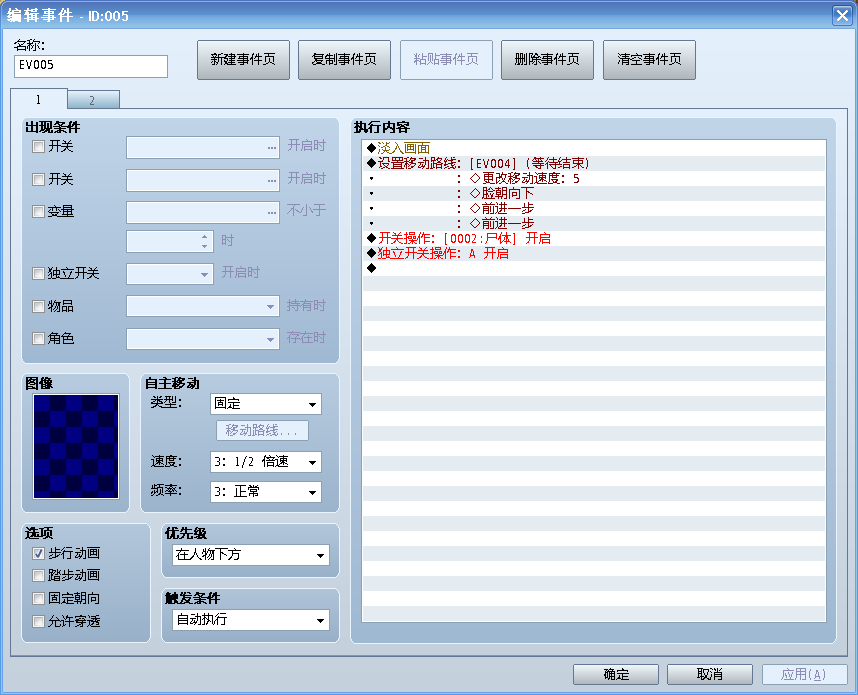858x695 pixels.
Task: Open the 触发条件 dropdown
Action: tap(251, 620)
